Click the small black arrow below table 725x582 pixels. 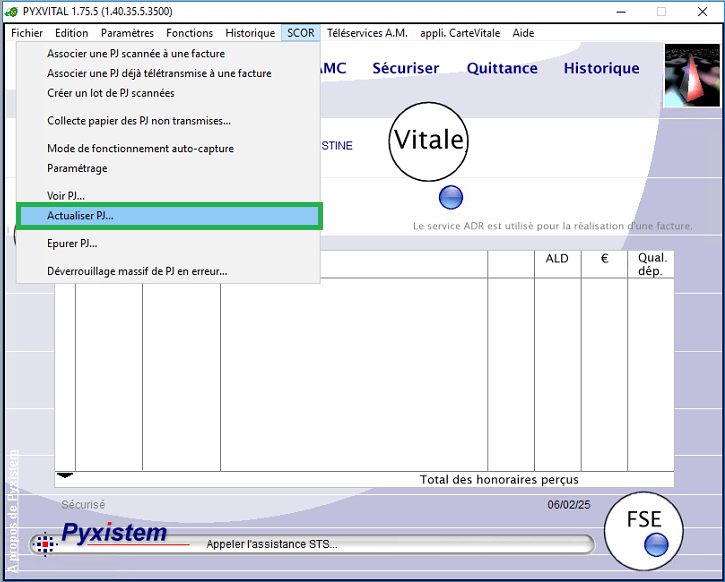[x=65, y=474]
